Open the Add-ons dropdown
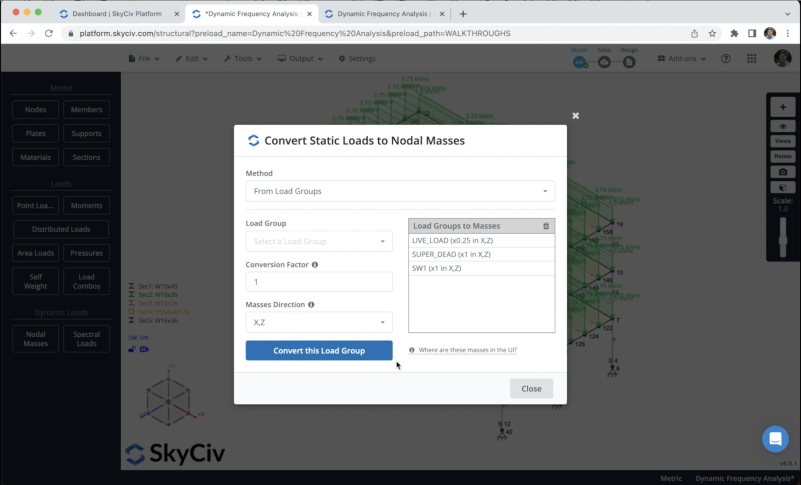This screenshot has height=485, width=801. click(x=681, y=59)
